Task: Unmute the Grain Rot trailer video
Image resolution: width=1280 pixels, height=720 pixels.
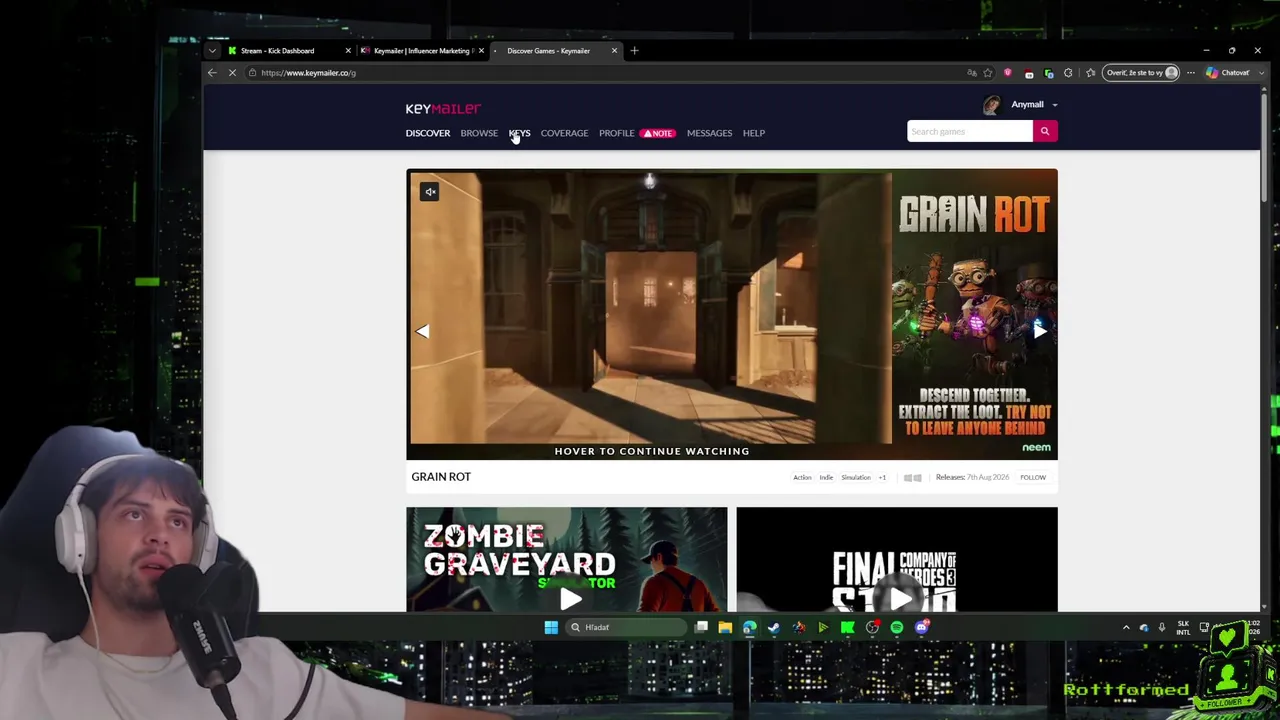Action: coord(429,192)
